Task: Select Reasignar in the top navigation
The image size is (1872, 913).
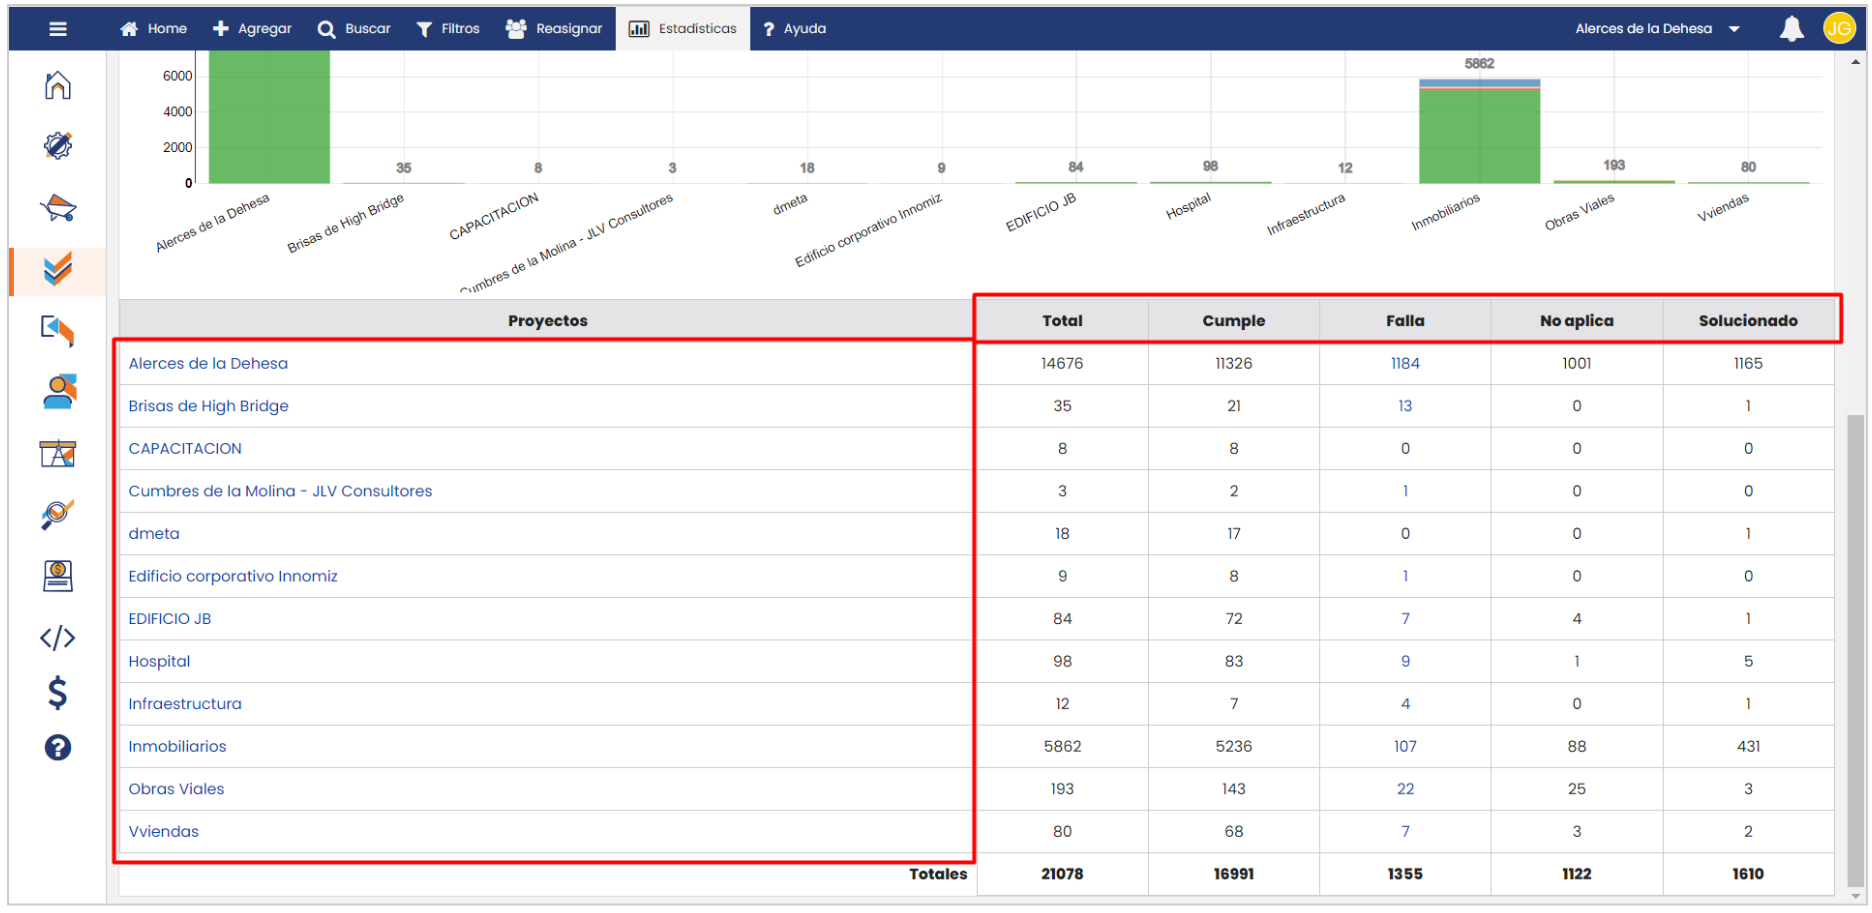Action: (554, 29)
